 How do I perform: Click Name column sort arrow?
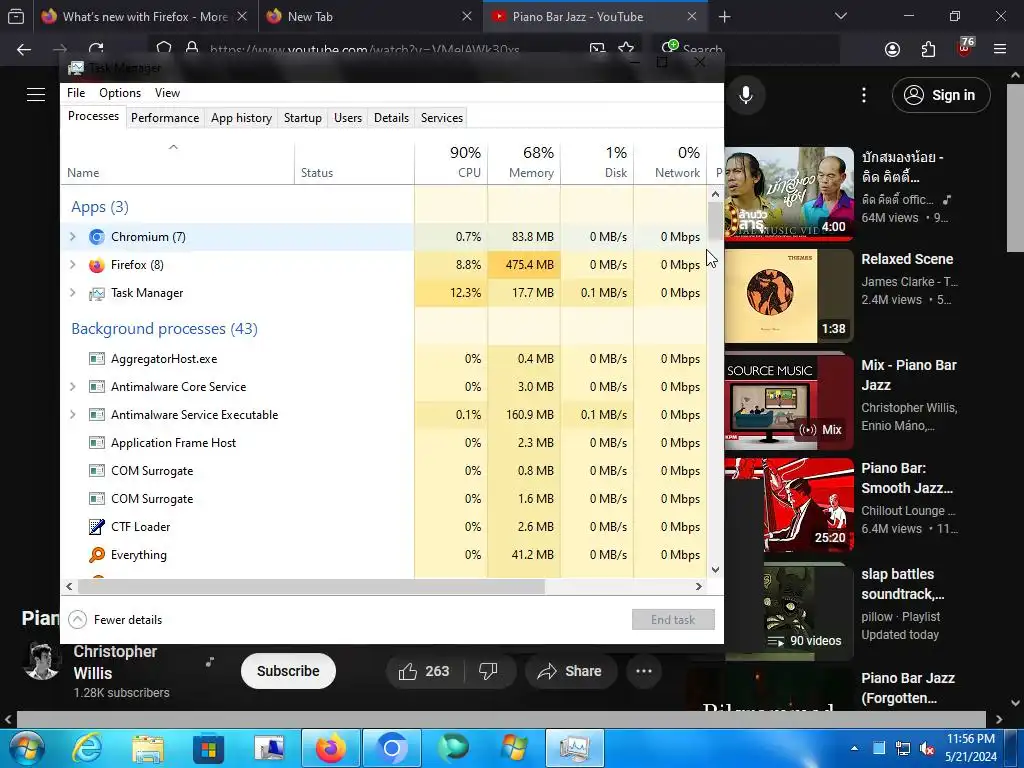pos(173,147)
